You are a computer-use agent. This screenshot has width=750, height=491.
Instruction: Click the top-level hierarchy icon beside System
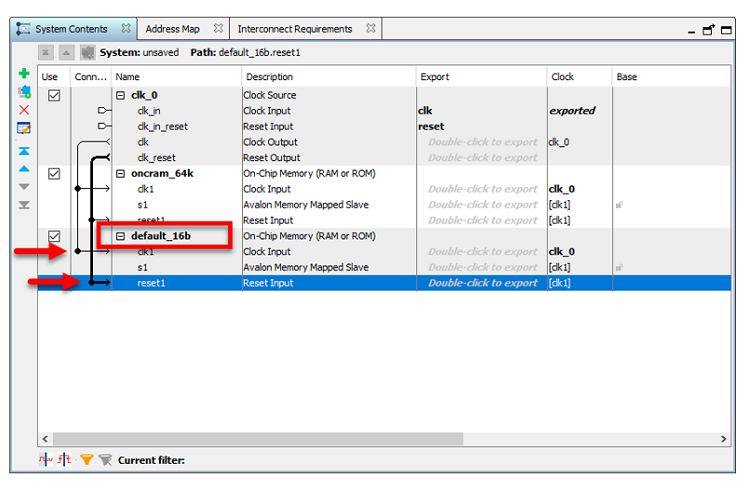tap(45, 53)
